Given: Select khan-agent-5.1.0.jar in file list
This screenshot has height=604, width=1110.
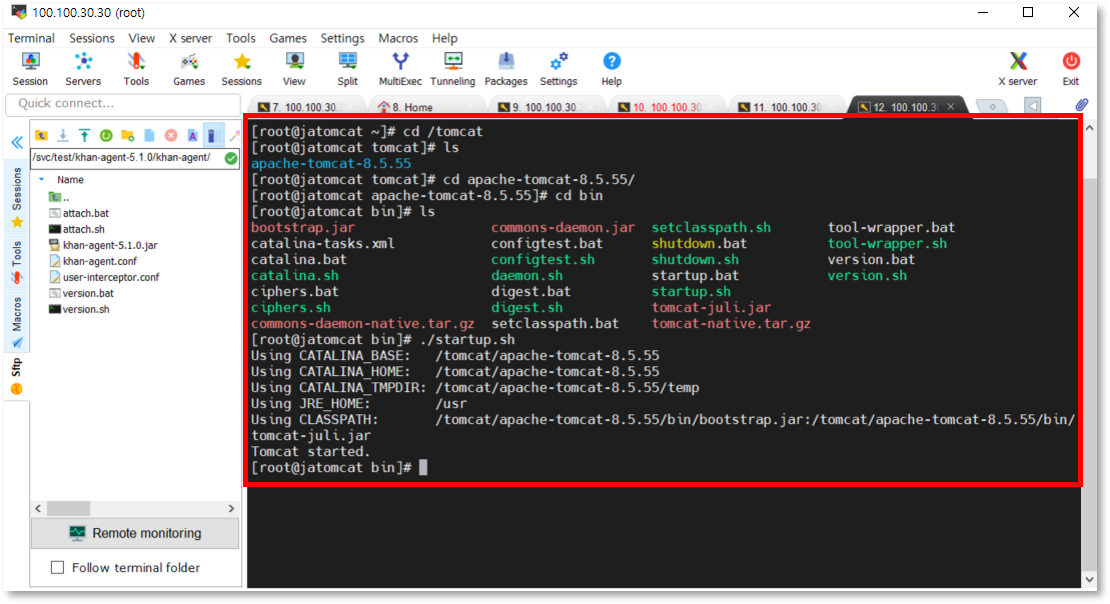Looking at the screenshot, I should click(109, 245).
